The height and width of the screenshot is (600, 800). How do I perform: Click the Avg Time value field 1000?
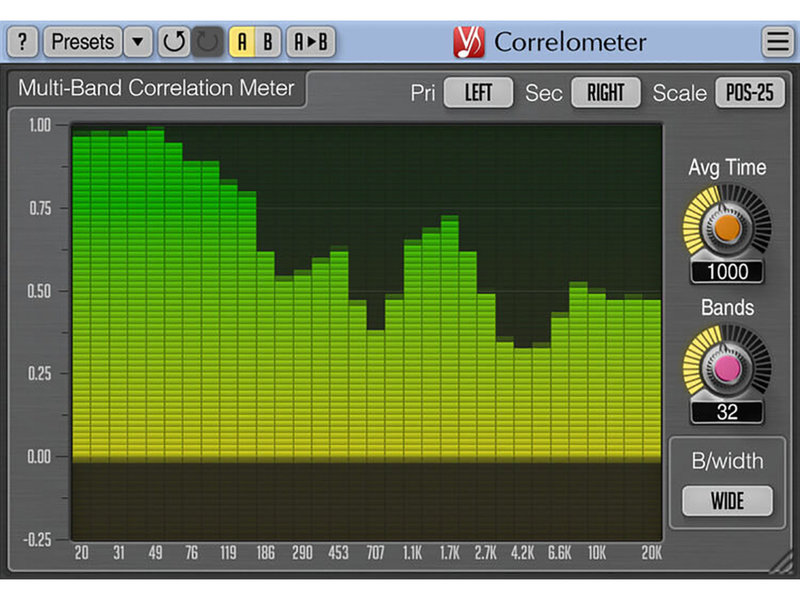(727, 272)
